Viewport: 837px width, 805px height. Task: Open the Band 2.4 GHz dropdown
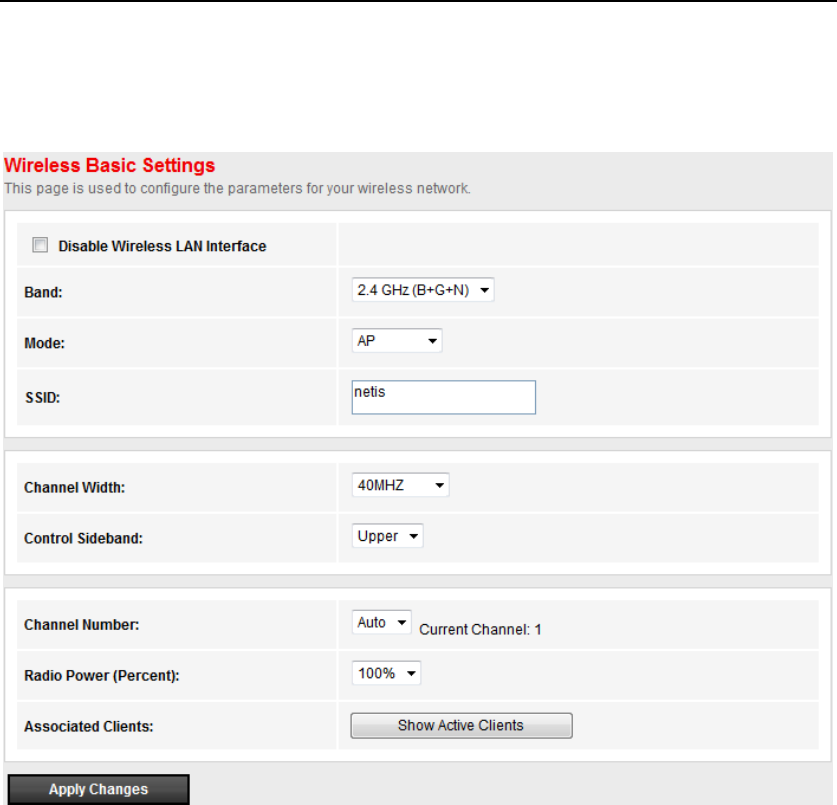pyautogui.click(x=423, y=290)
